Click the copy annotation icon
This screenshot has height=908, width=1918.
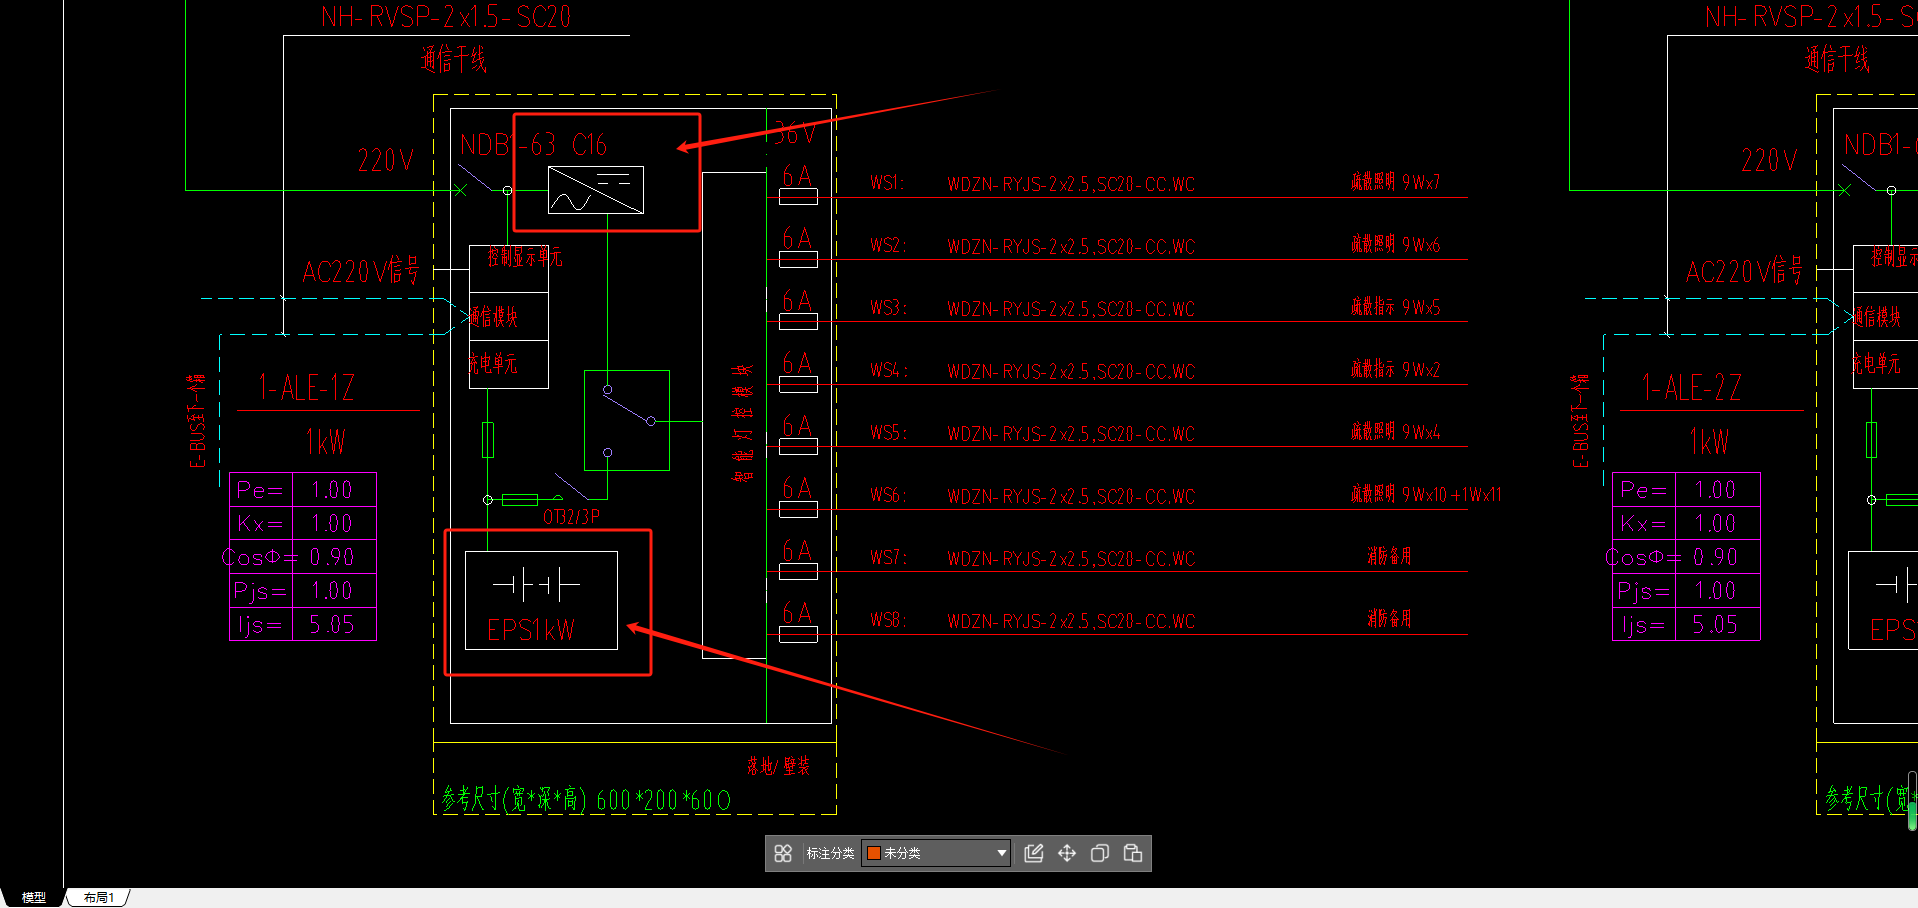click(x=1100, y=853)
